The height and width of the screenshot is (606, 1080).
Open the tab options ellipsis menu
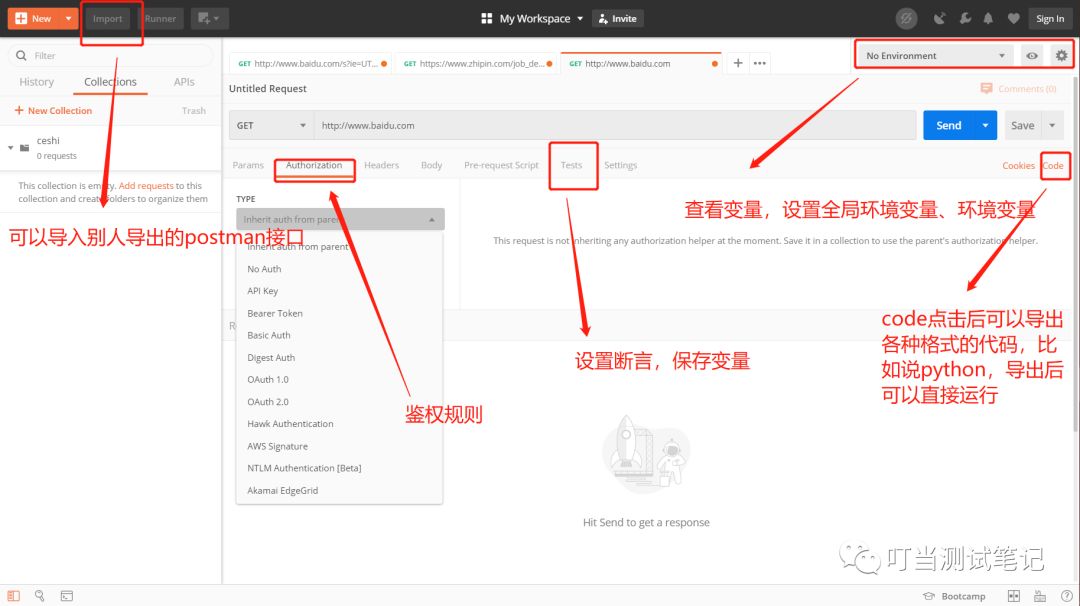(x=760, y=63)
